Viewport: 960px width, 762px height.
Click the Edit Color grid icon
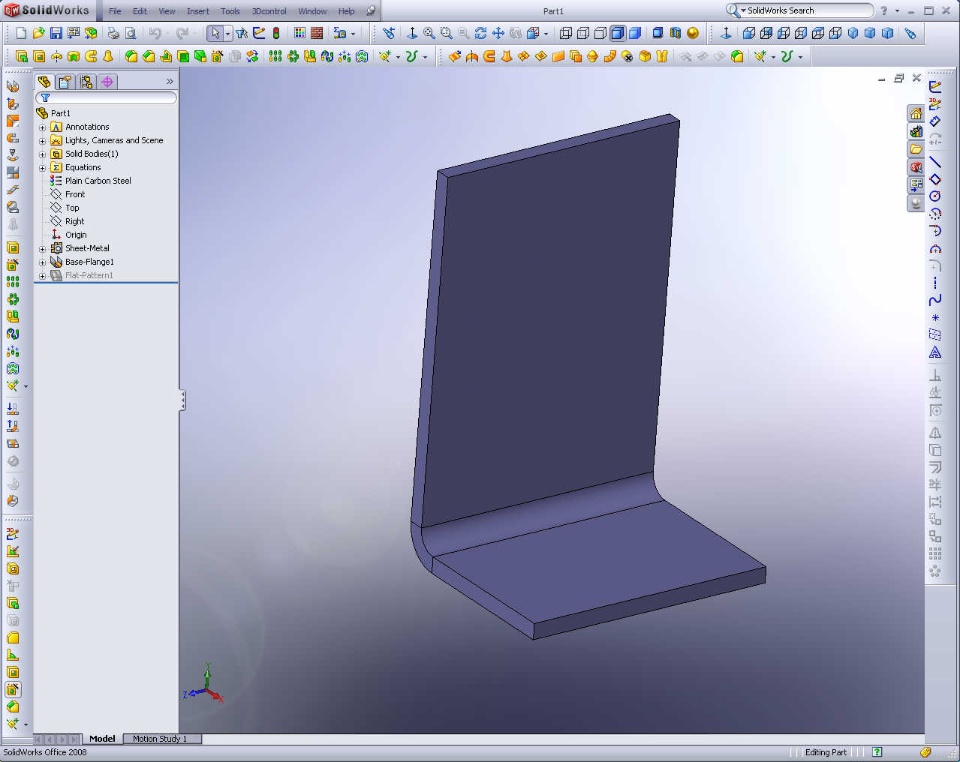coord(299,33)
